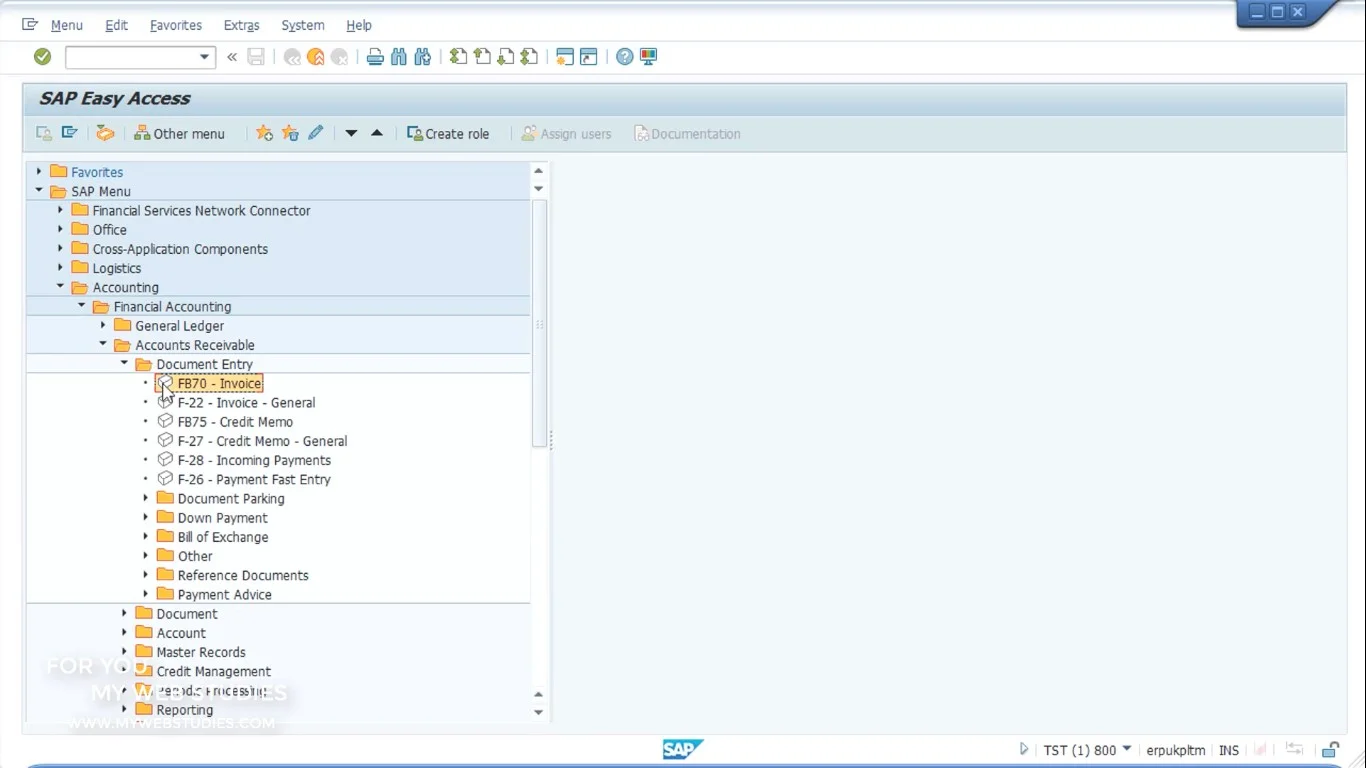Expand the General Ledger folder
Image resolution: width=1366 pixels, height=768 pixels.
[103, 325]
